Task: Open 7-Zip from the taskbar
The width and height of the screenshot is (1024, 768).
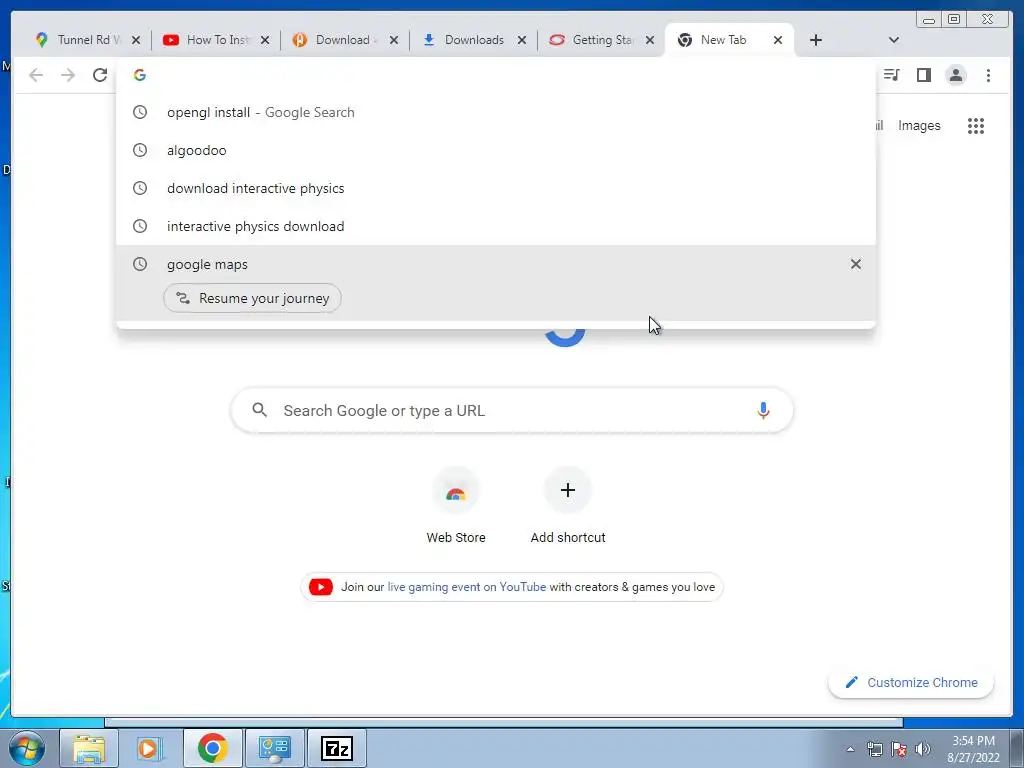Action: [337, 748]
